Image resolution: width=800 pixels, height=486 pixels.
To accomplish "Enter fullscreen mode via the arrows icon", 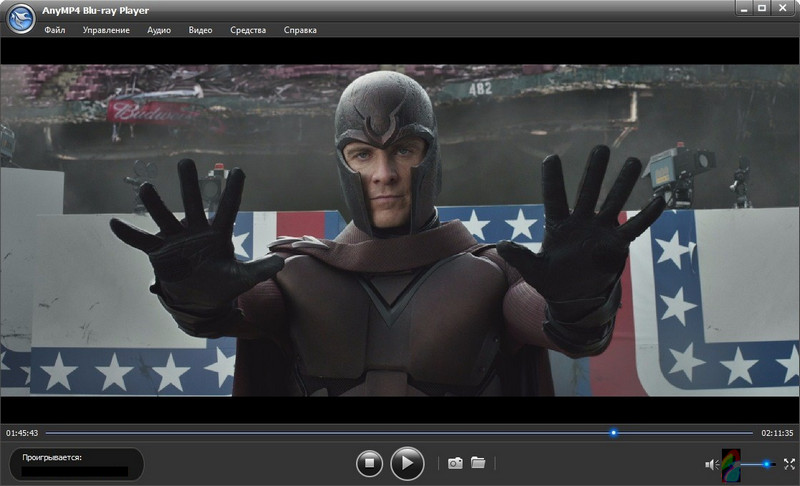I will 789,464.
